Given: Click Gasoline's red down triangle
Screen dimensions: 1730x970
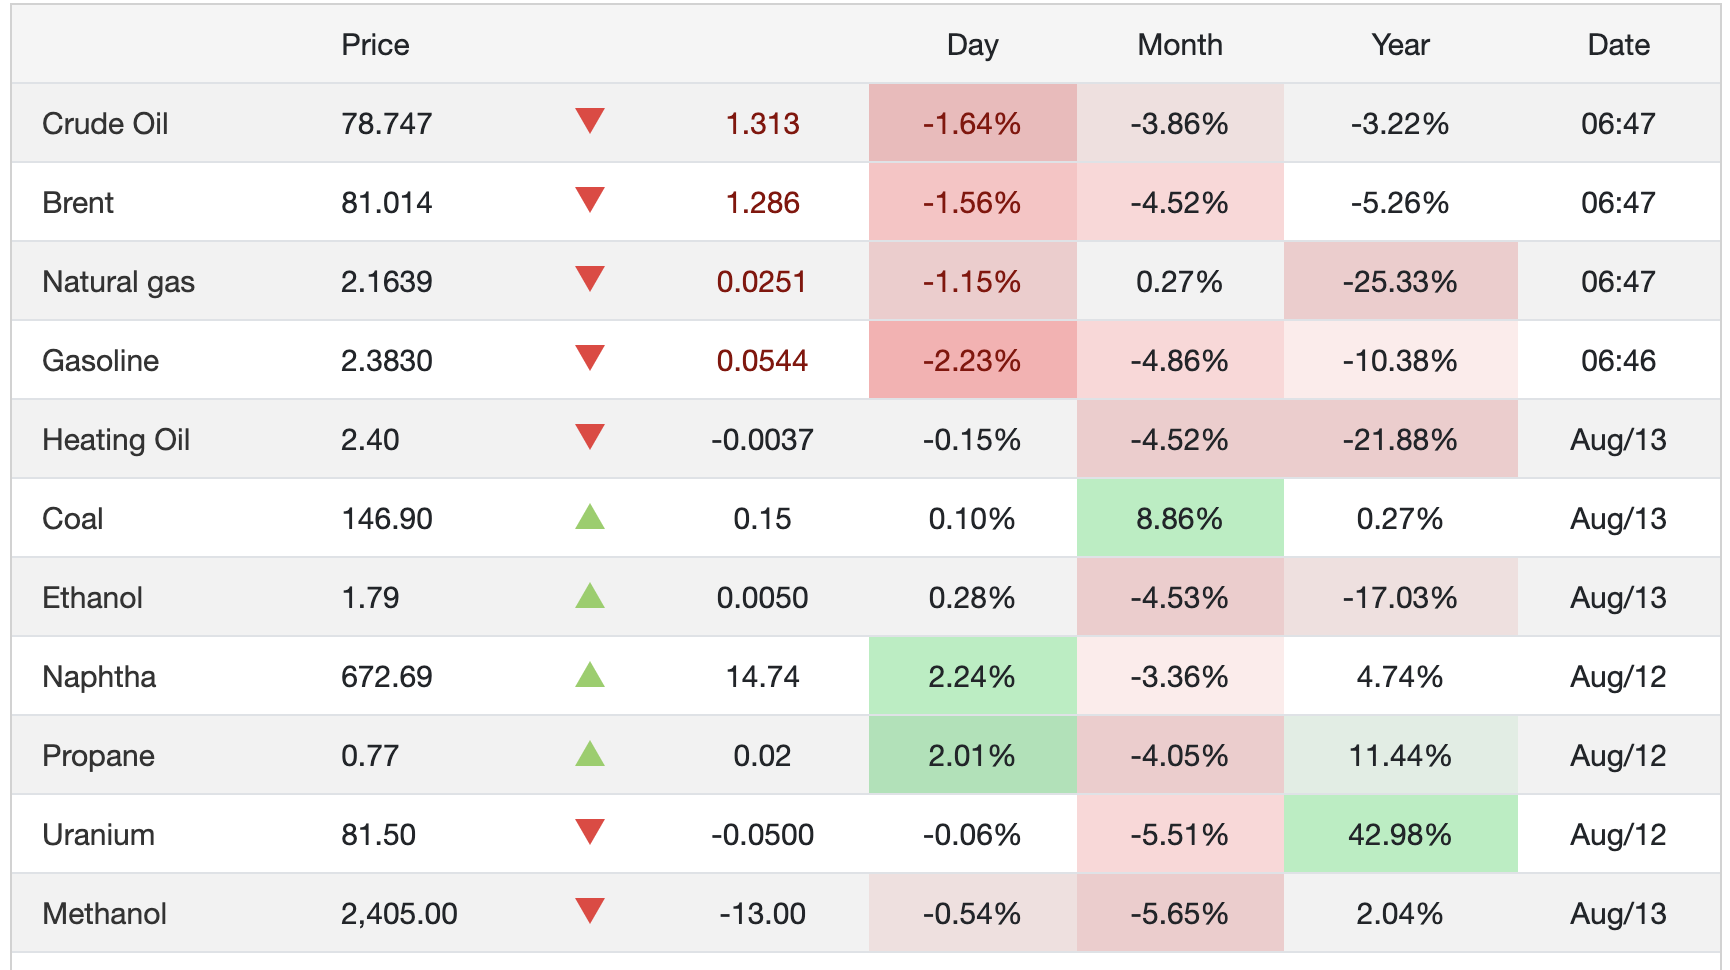Looking at the screenshot, I should pos(590,358).
